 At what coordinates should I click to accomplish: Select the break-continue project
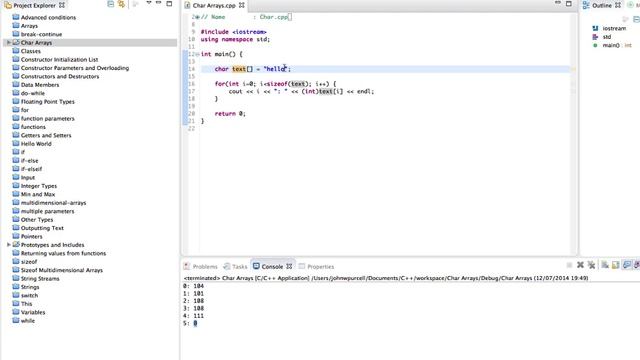41,34
